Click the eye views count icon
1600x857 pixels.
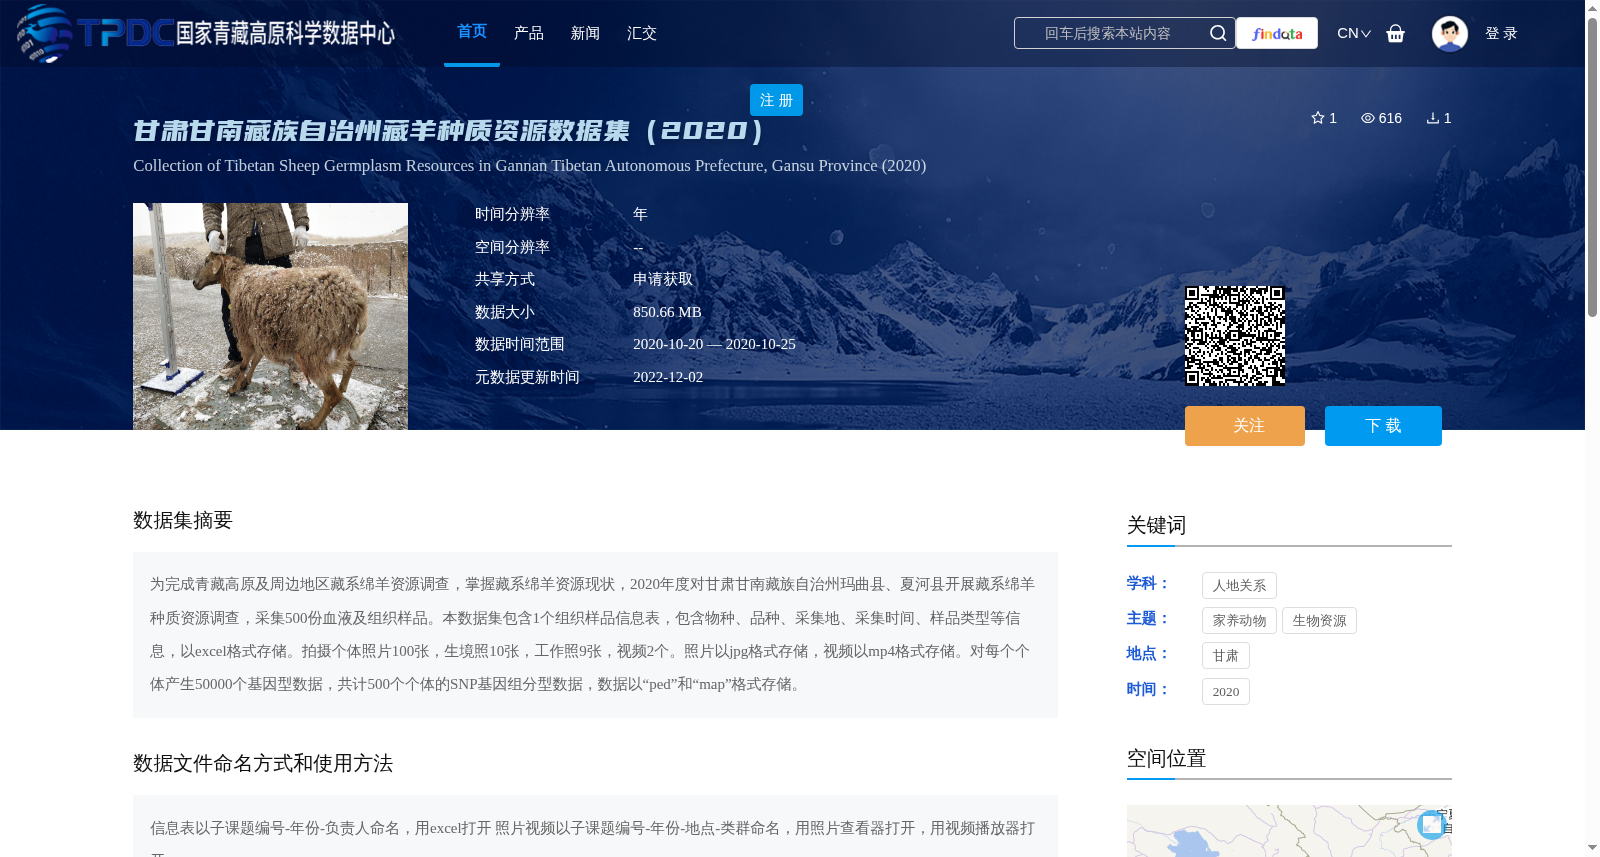point(1367,118)
